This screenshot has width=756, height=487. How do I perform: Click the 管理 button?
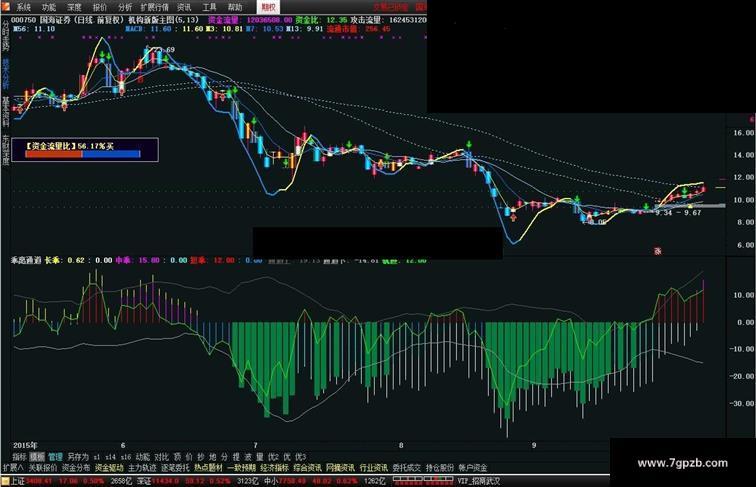55,456
